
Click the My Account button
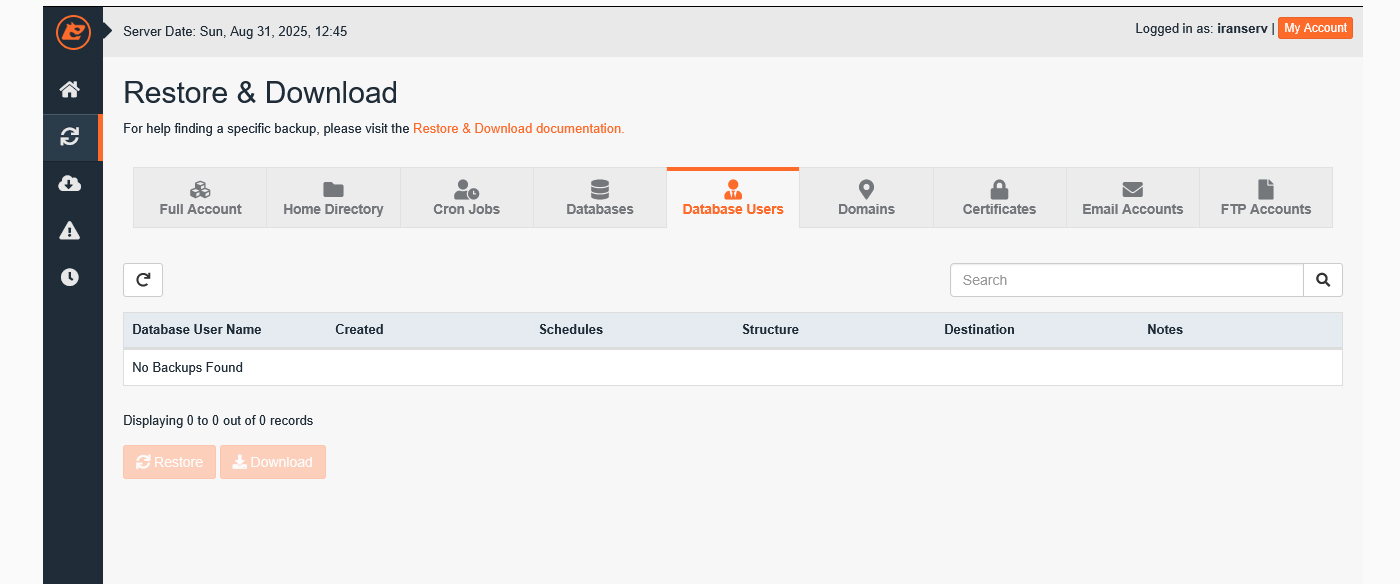coord(1314,28)
